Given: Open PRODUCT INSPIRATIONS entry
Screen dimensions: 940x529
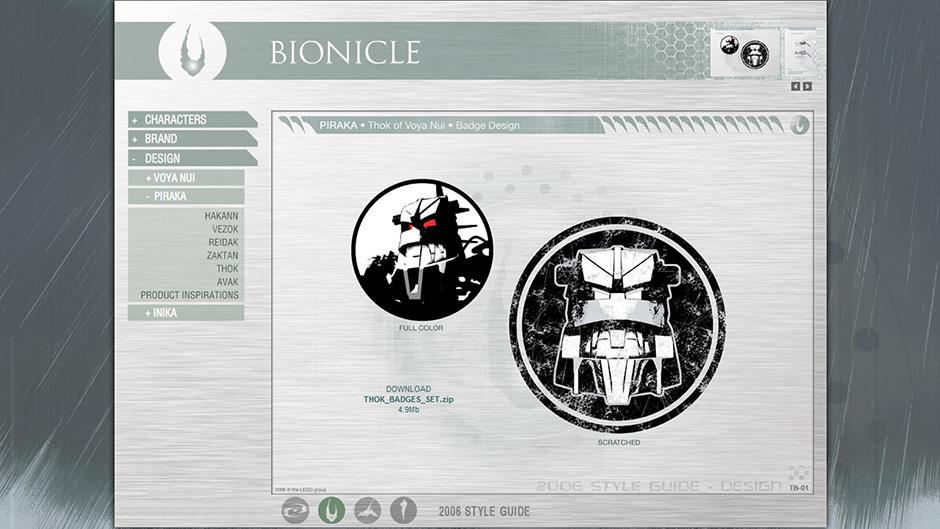Looking at the screenshot, I should (189, 295).
